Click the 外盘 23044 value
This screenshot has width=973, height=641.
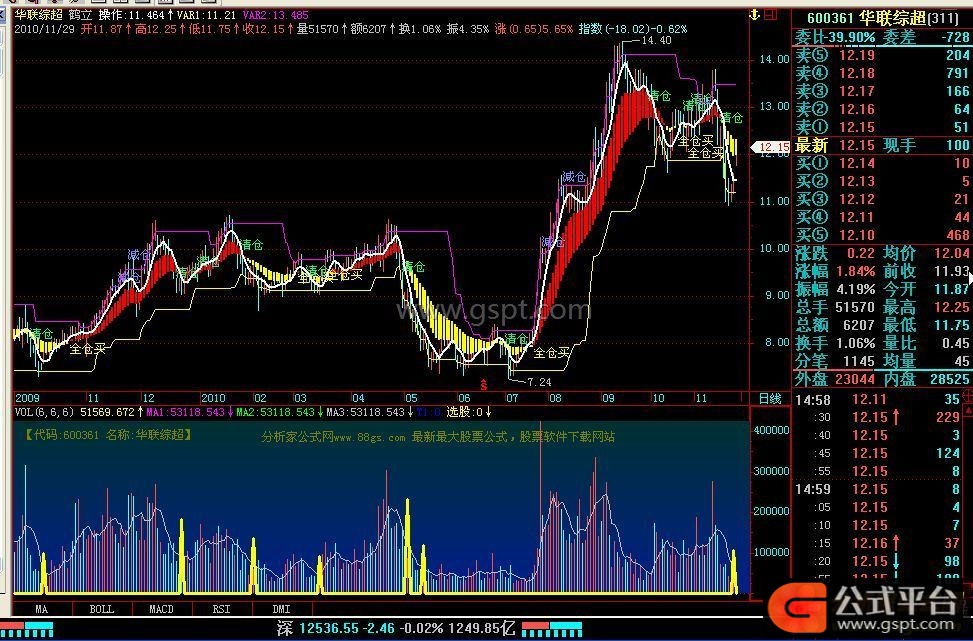click(854, 379)
